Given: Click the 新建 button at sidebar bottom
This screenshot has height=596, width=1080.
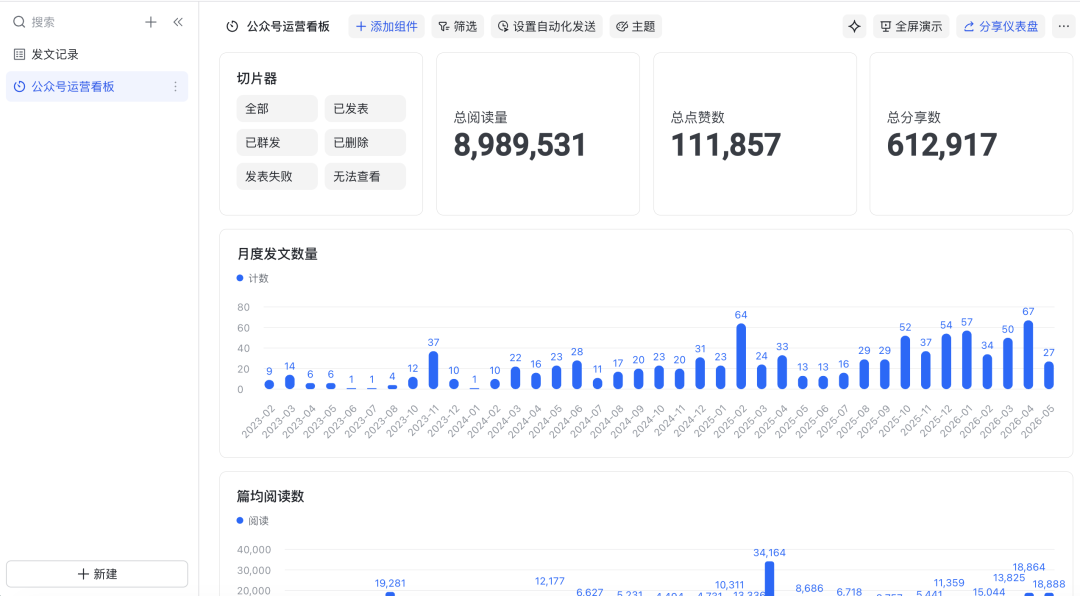Looking at the screenshot, I should coord(97,574).
